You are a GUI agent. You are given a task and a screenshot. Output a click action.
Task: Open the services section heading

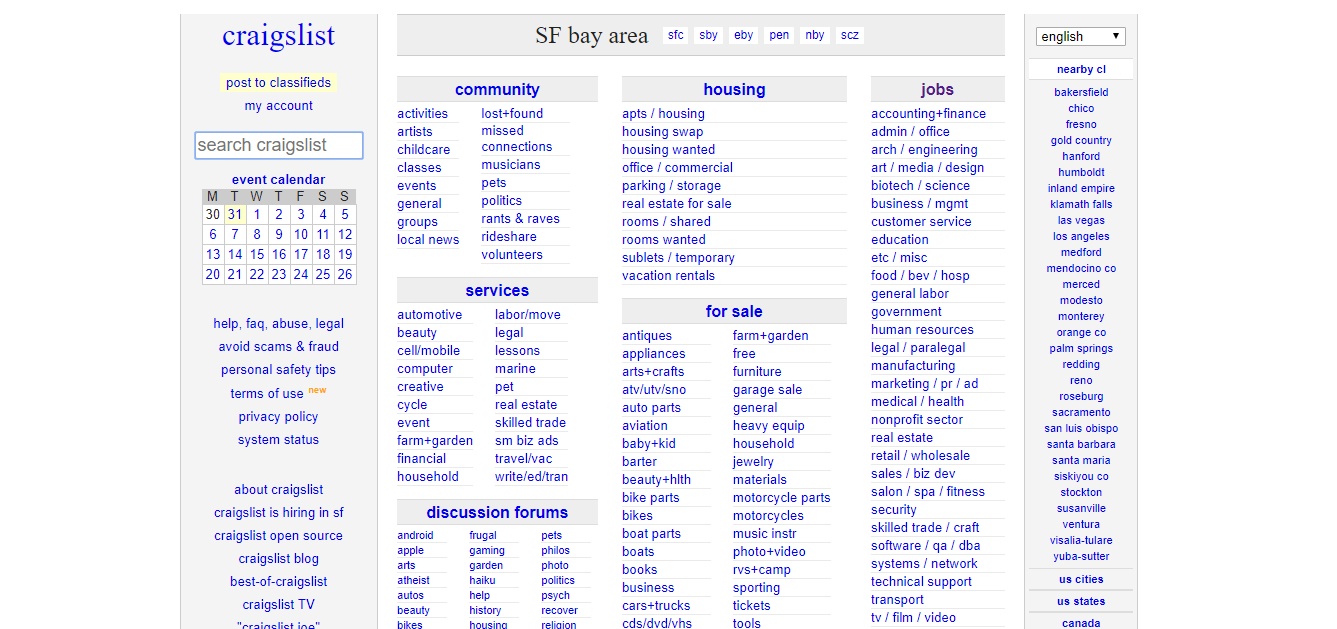[x=497, y=290]
